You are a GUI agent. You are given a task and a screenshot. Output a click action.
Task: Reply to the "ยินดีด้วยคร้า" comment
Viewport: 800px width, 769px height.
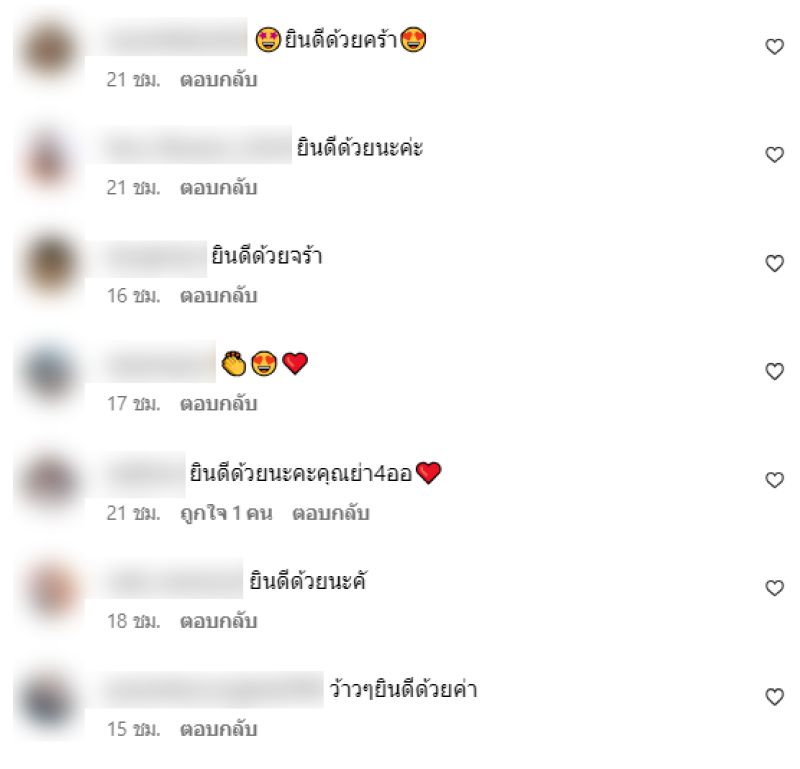[x=218, y=80]
